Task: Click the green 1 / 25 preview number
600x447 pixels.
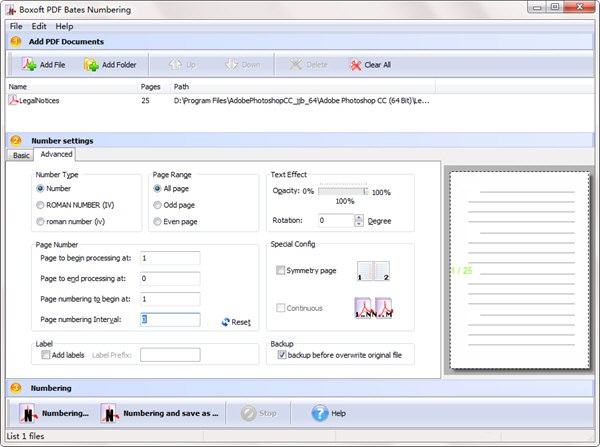Action: pyautogui.click(x=462, y=271)
